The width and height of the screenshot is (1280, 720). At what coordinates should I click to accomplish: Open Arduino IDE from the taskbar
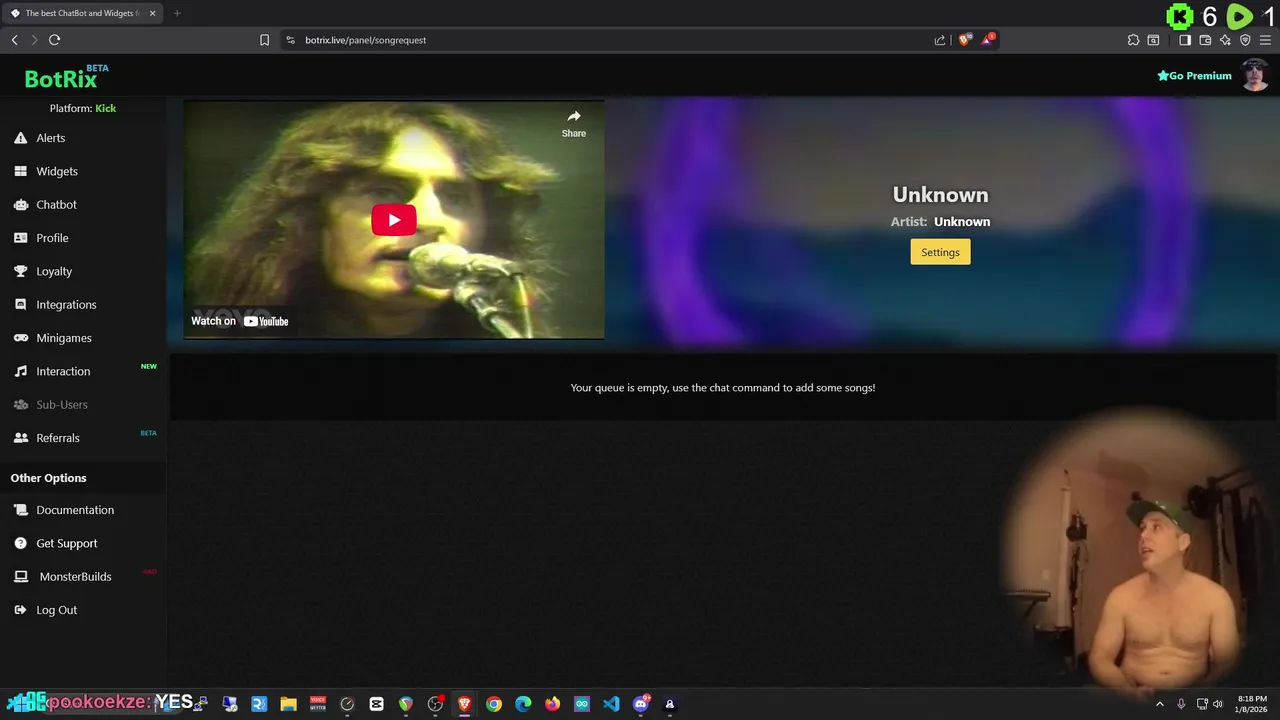[582, 704]
